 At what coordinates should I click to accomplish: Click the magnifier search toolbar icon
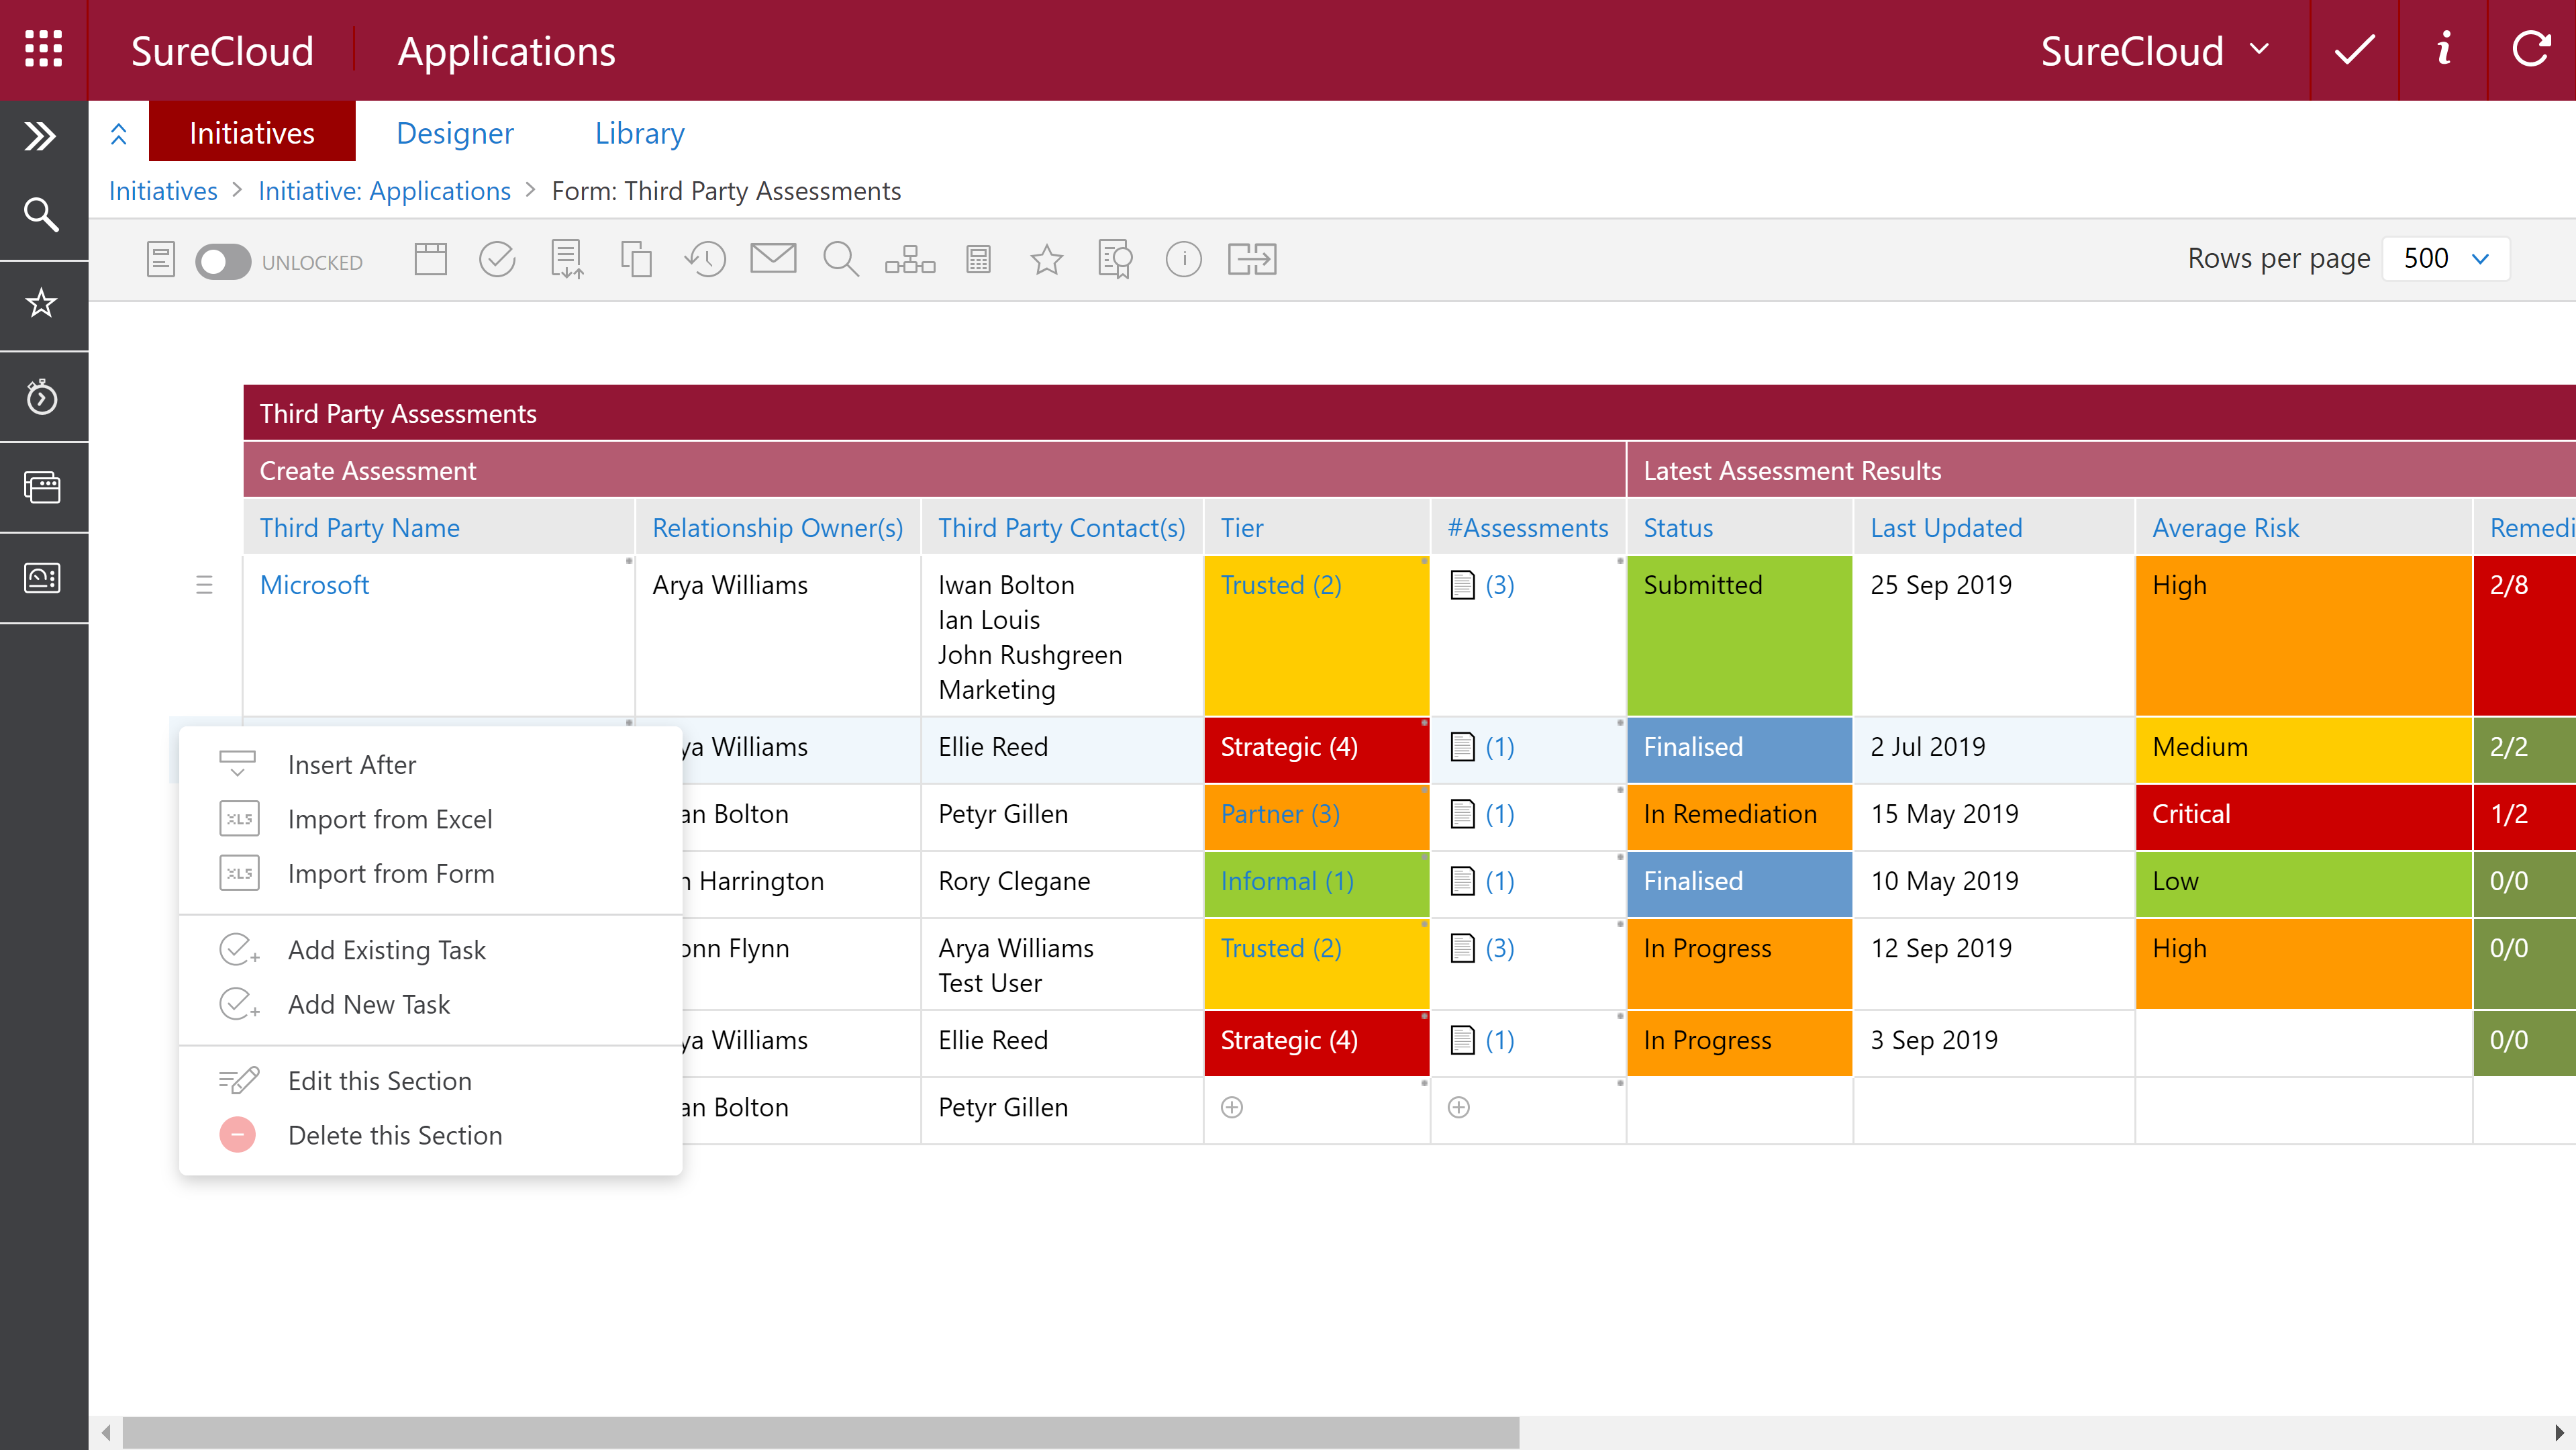(841, 260)
